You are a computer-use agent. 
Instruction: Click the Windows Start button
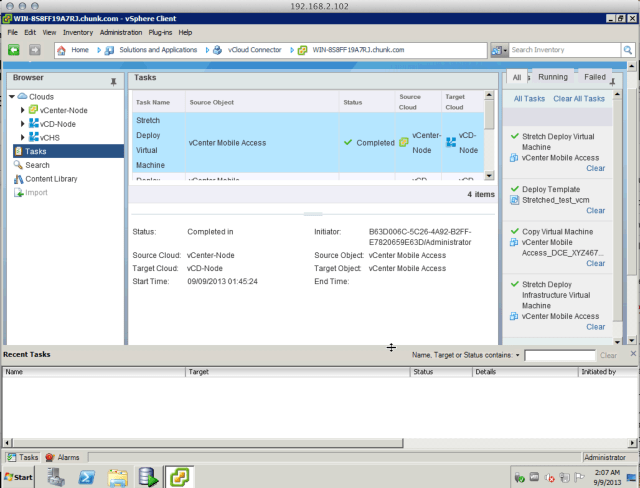[x=18, y=477]
